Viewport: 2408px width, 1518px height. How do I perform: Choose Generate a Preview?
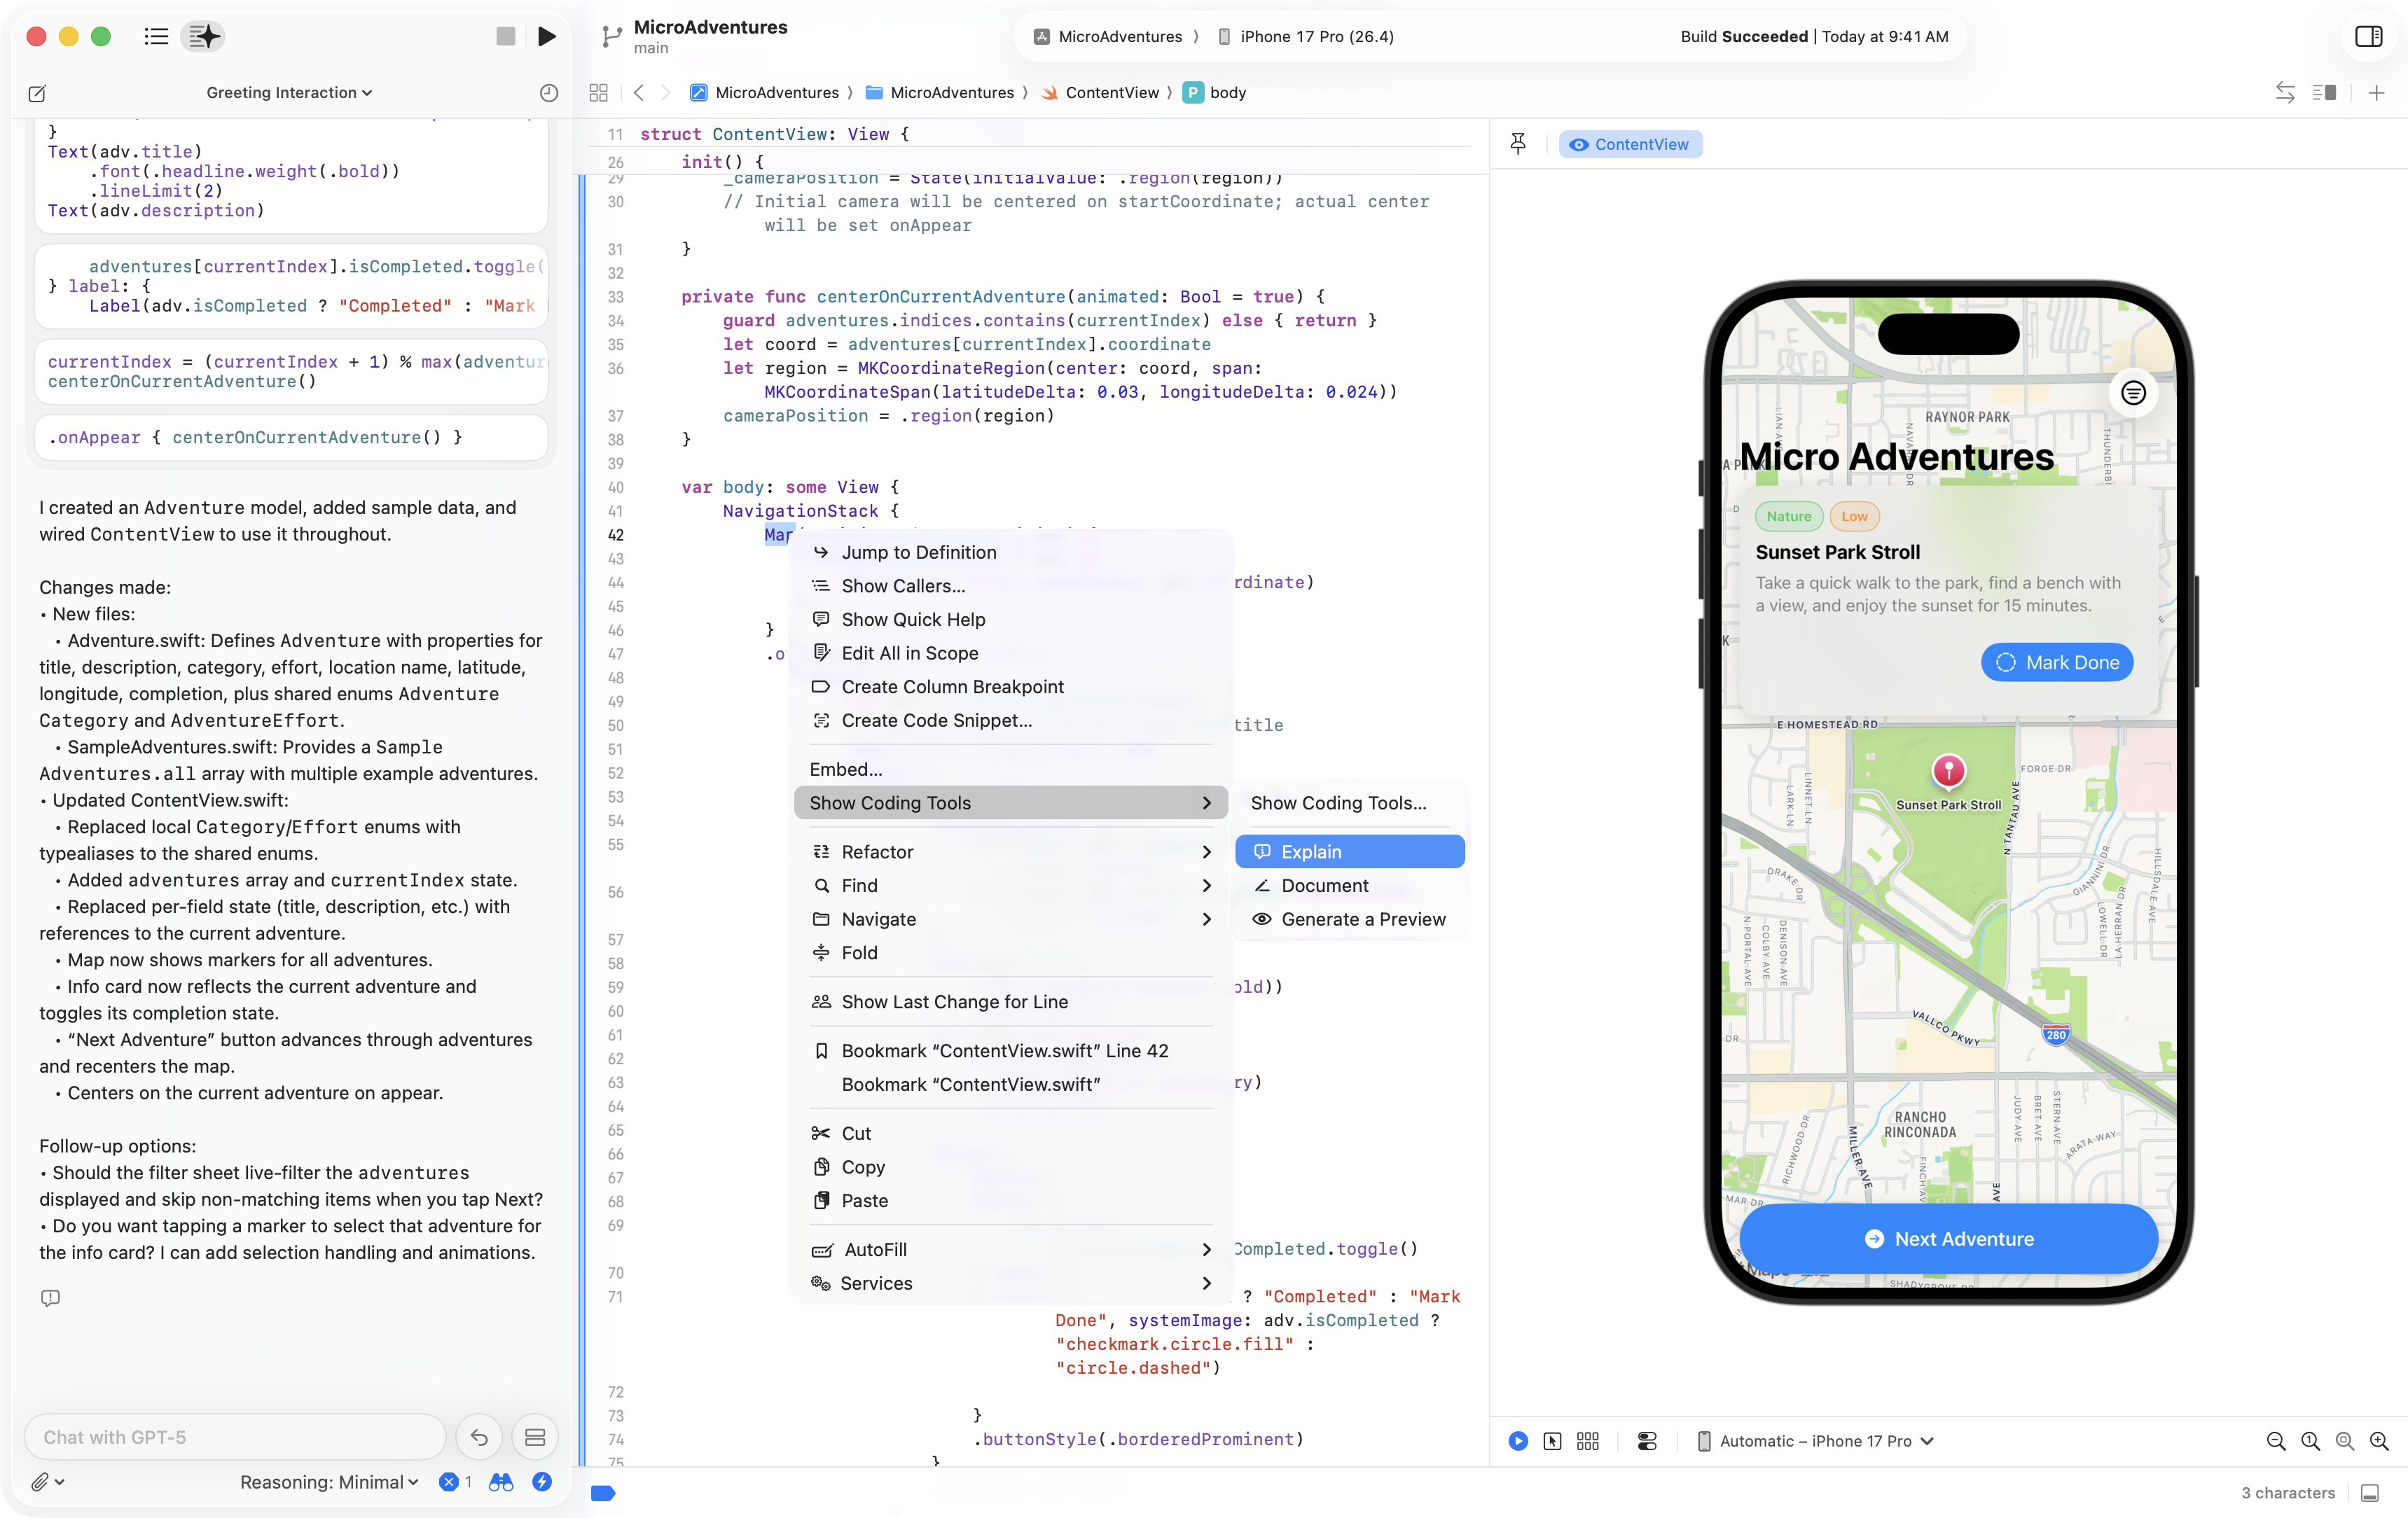click(x=1350, y=919)
